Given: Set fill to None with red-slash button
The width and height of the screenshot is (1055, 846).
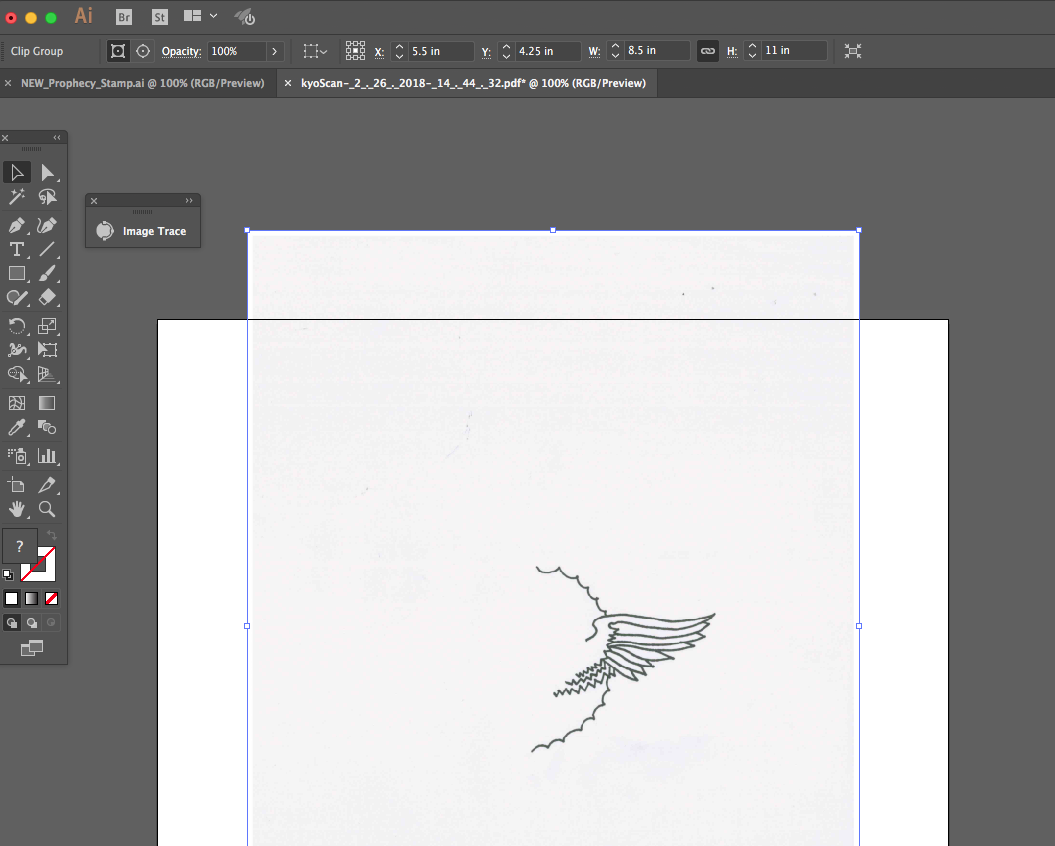Looking at the screenshot, I should [52, 599].
